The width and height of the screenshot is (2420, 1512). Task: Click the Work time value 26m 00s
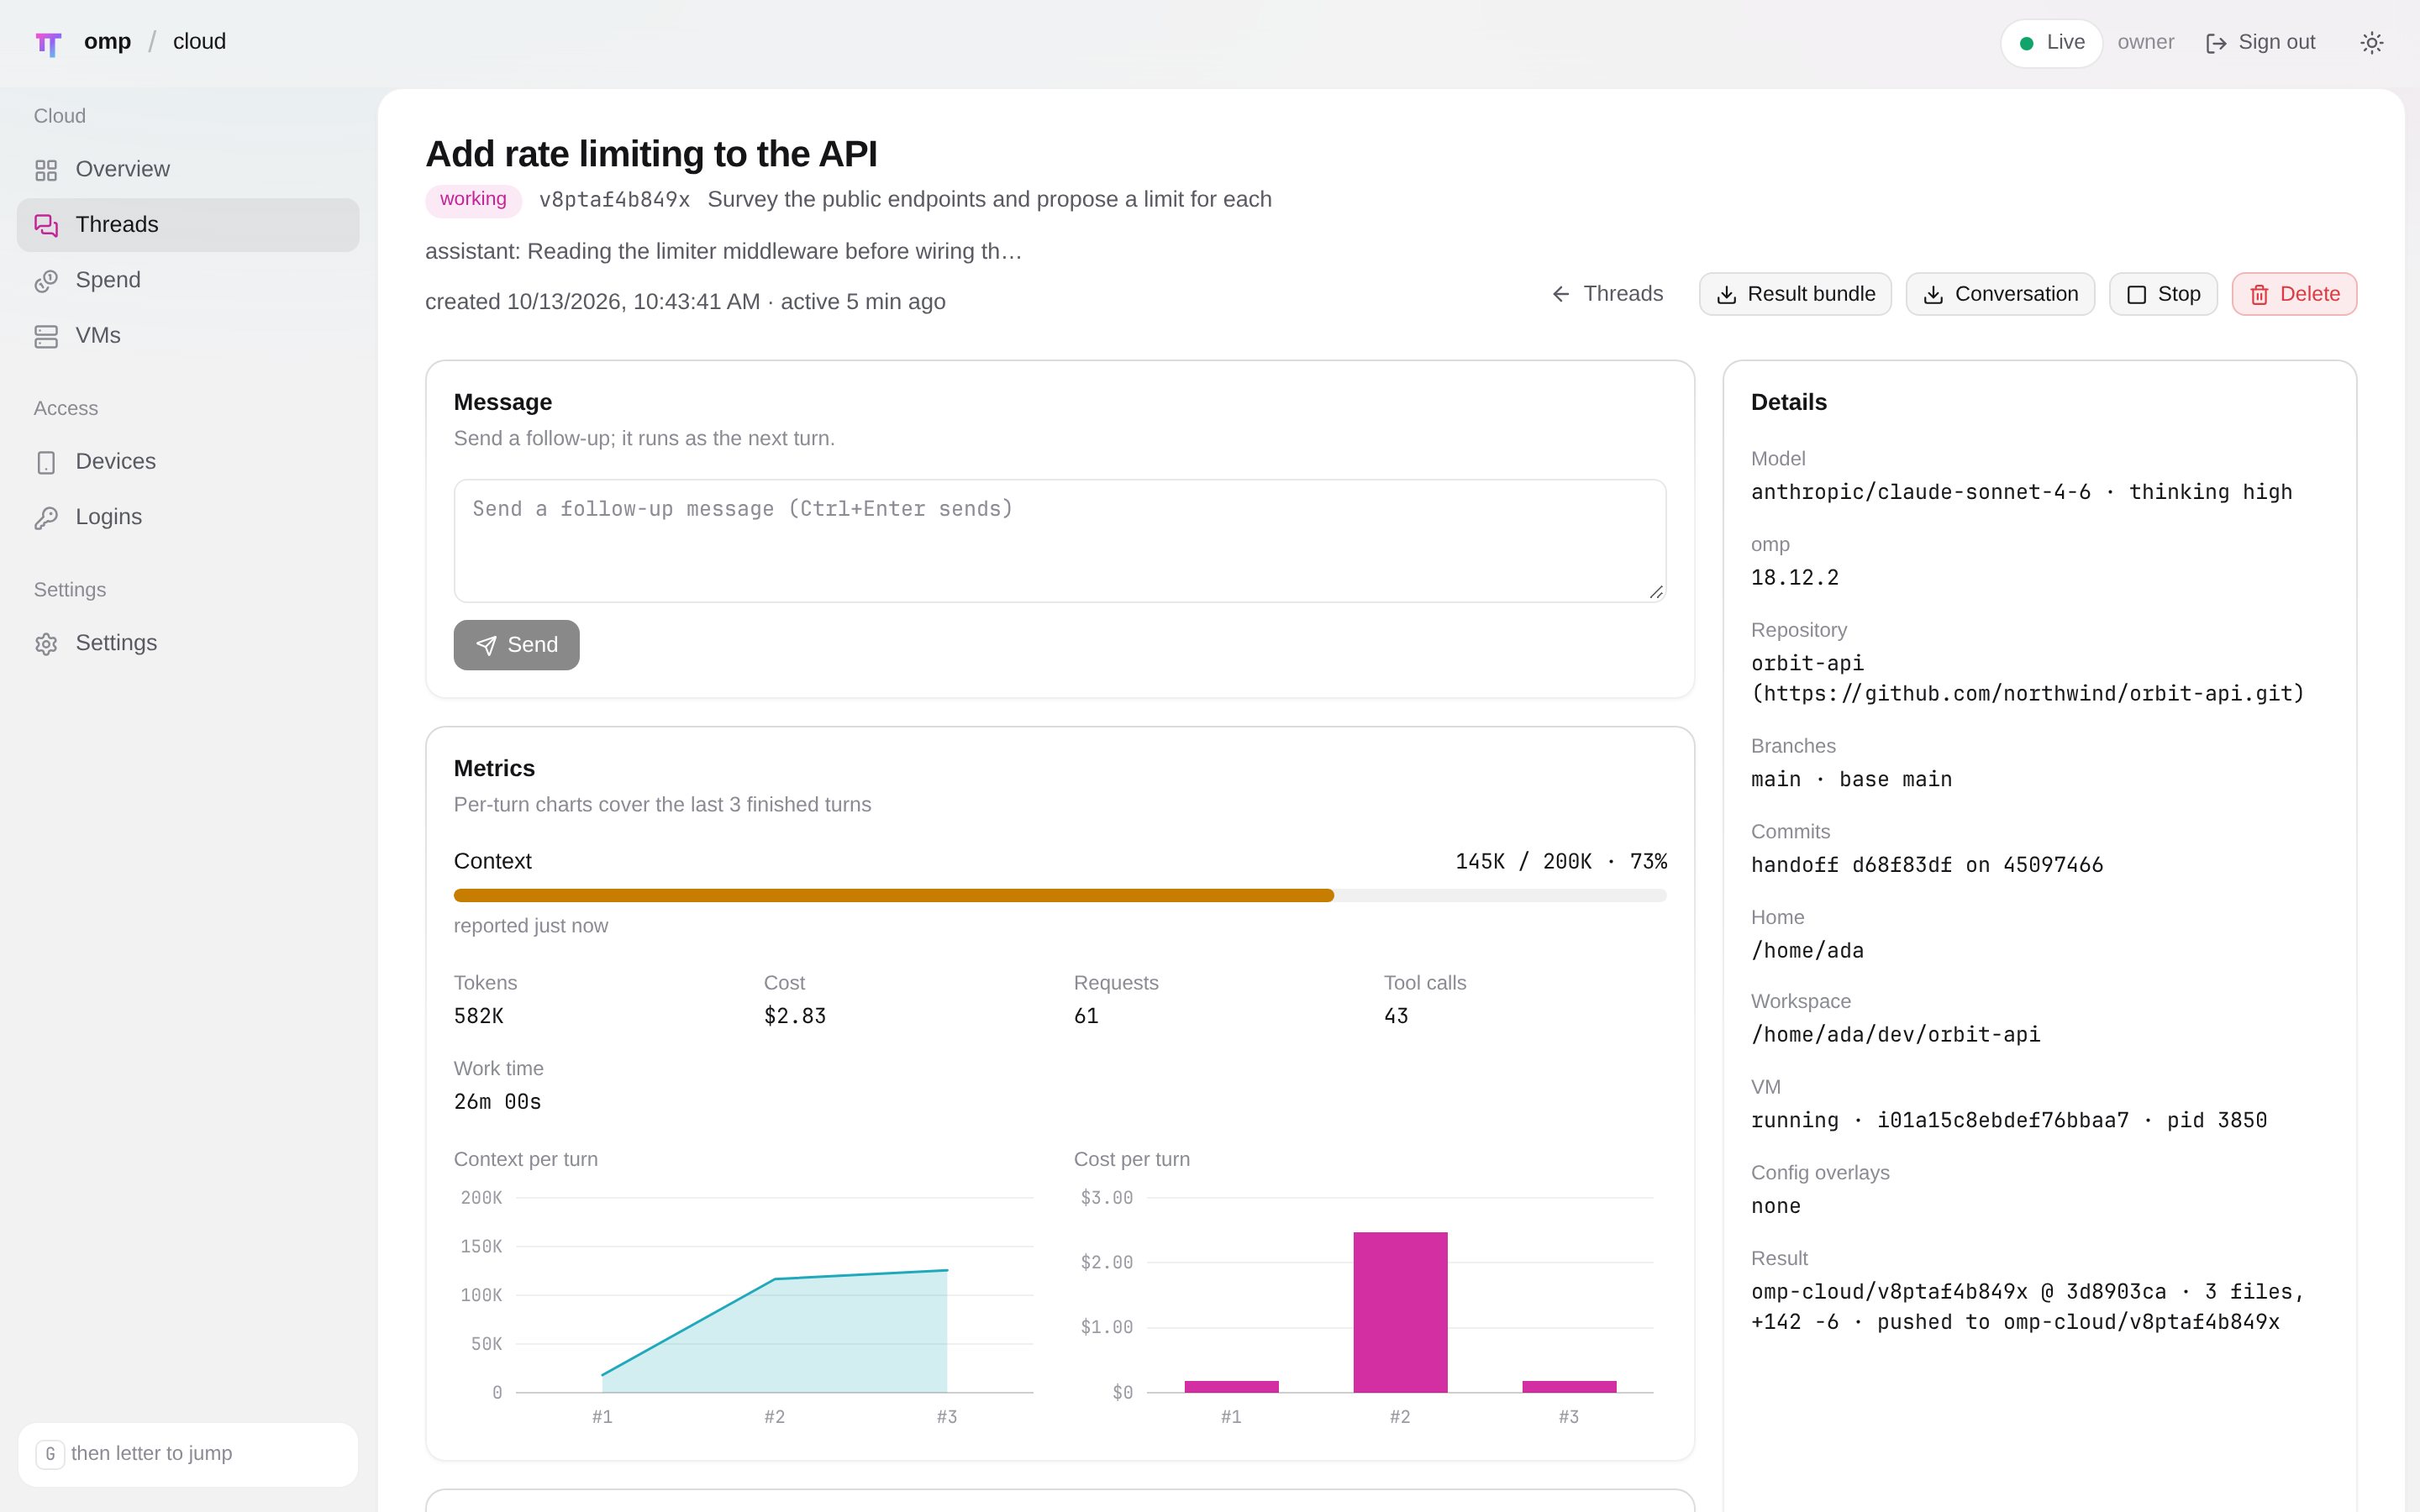[x=497, y=1102]
